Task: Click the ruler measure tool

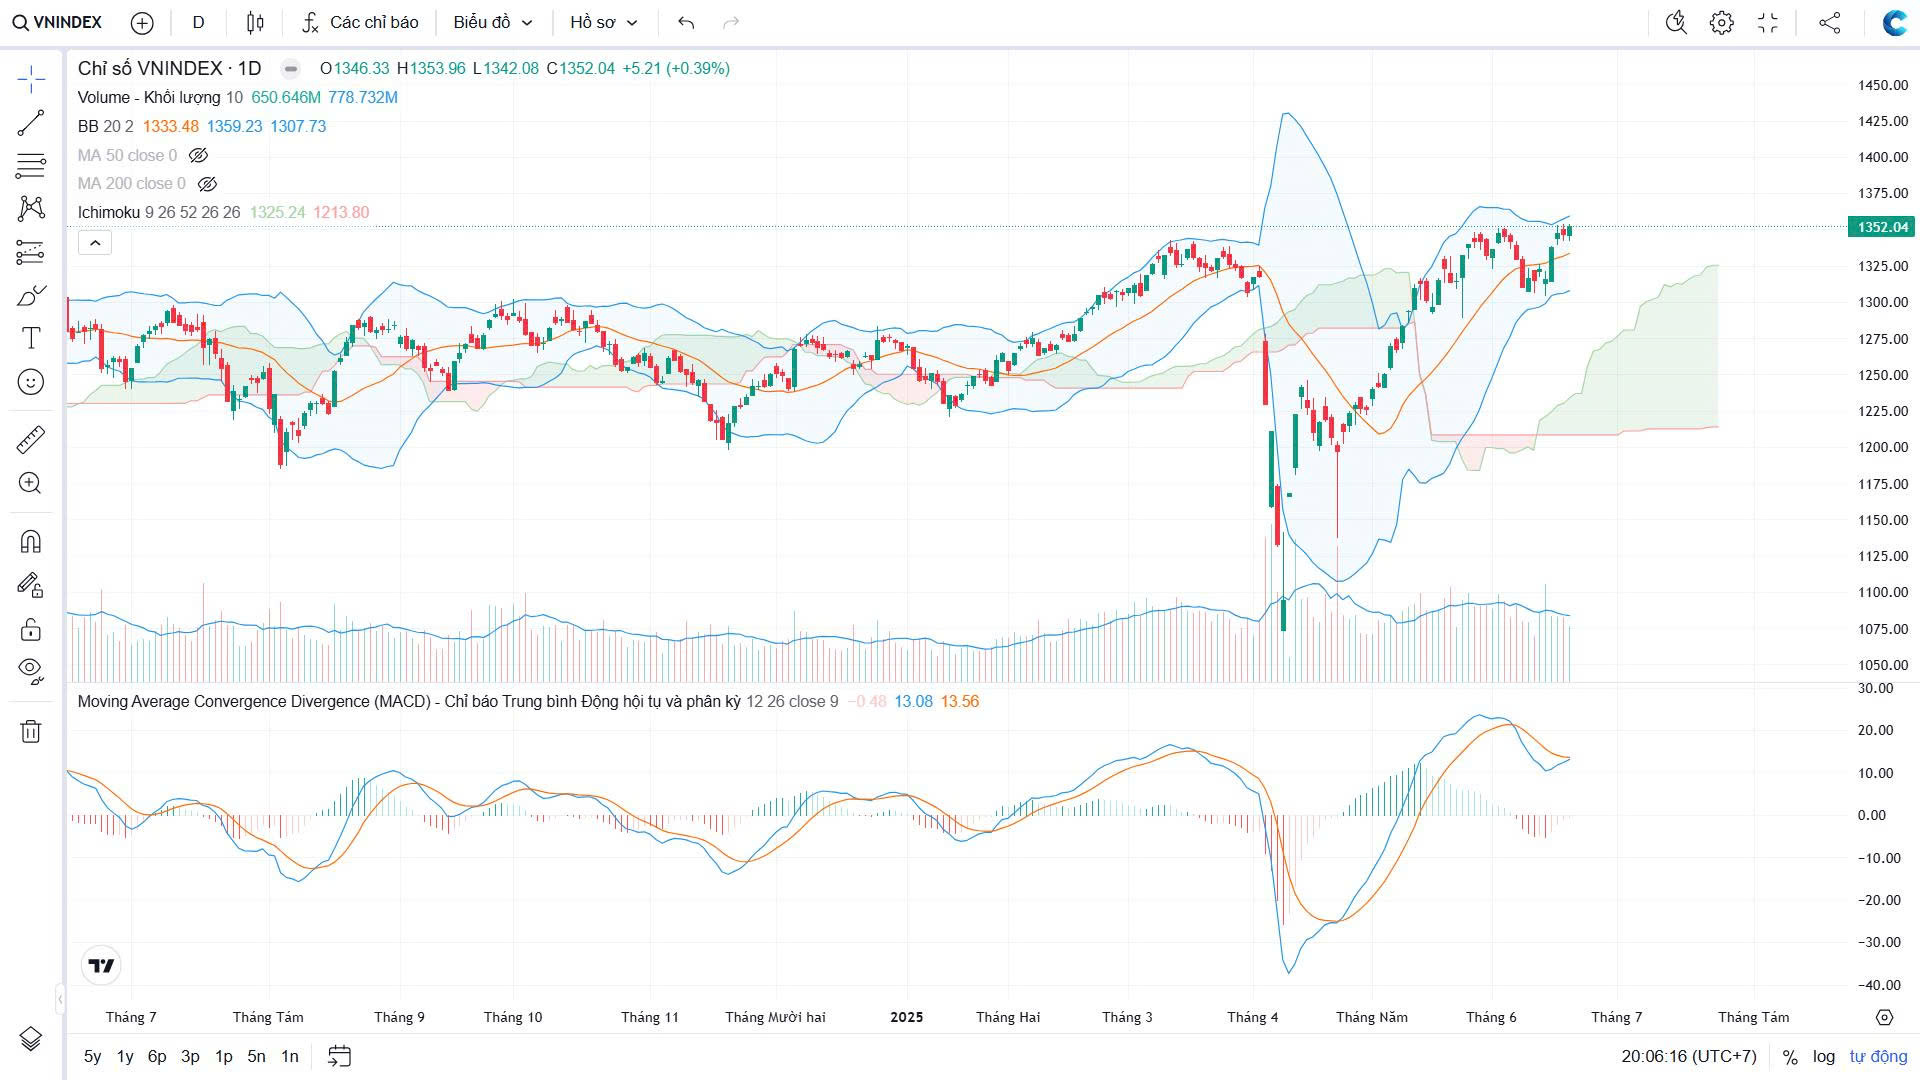Action: tap(31, 440)
